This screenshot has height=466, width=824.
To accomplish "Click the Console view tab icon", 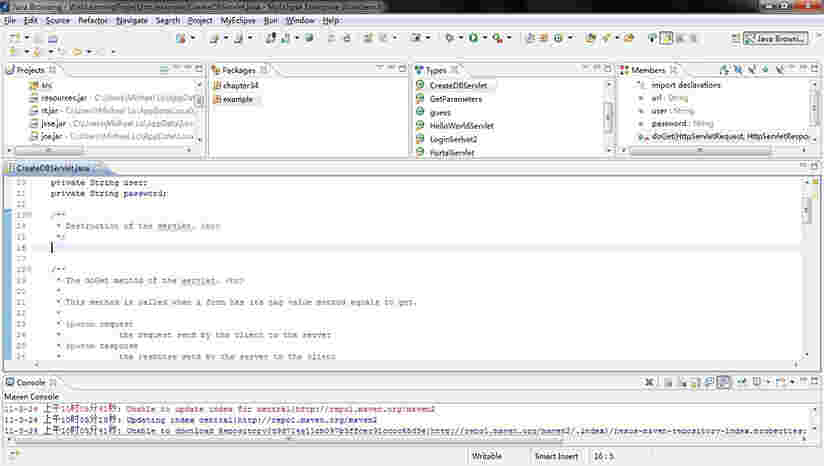I will tap(10, 383).
